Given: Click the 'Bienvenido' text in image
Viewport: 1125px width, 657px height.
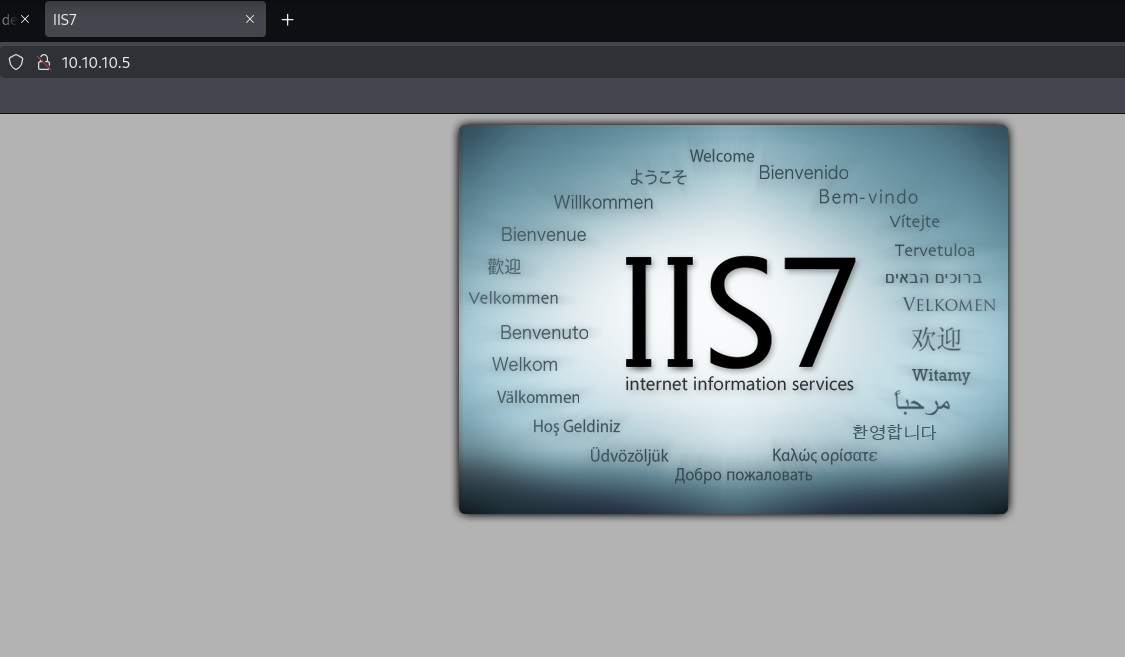Looking at the screenshot, I should [803, 173].
